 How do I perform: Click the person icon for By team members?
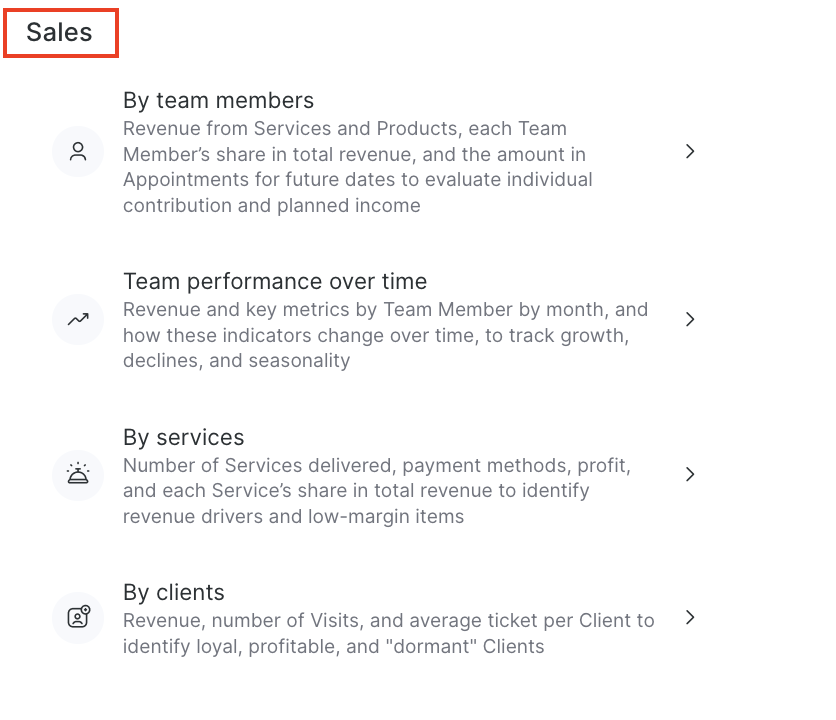tap(78, 152)
